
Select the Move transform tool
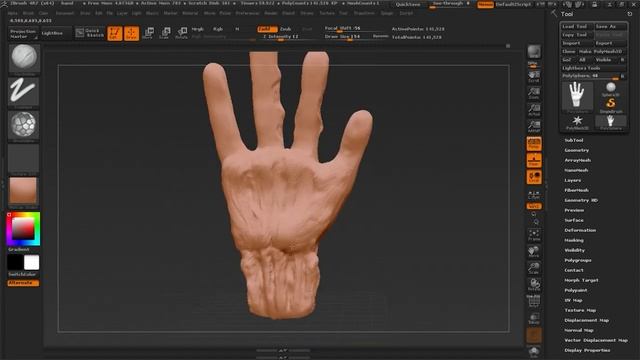pyautogui.click(x=149, y=33)
